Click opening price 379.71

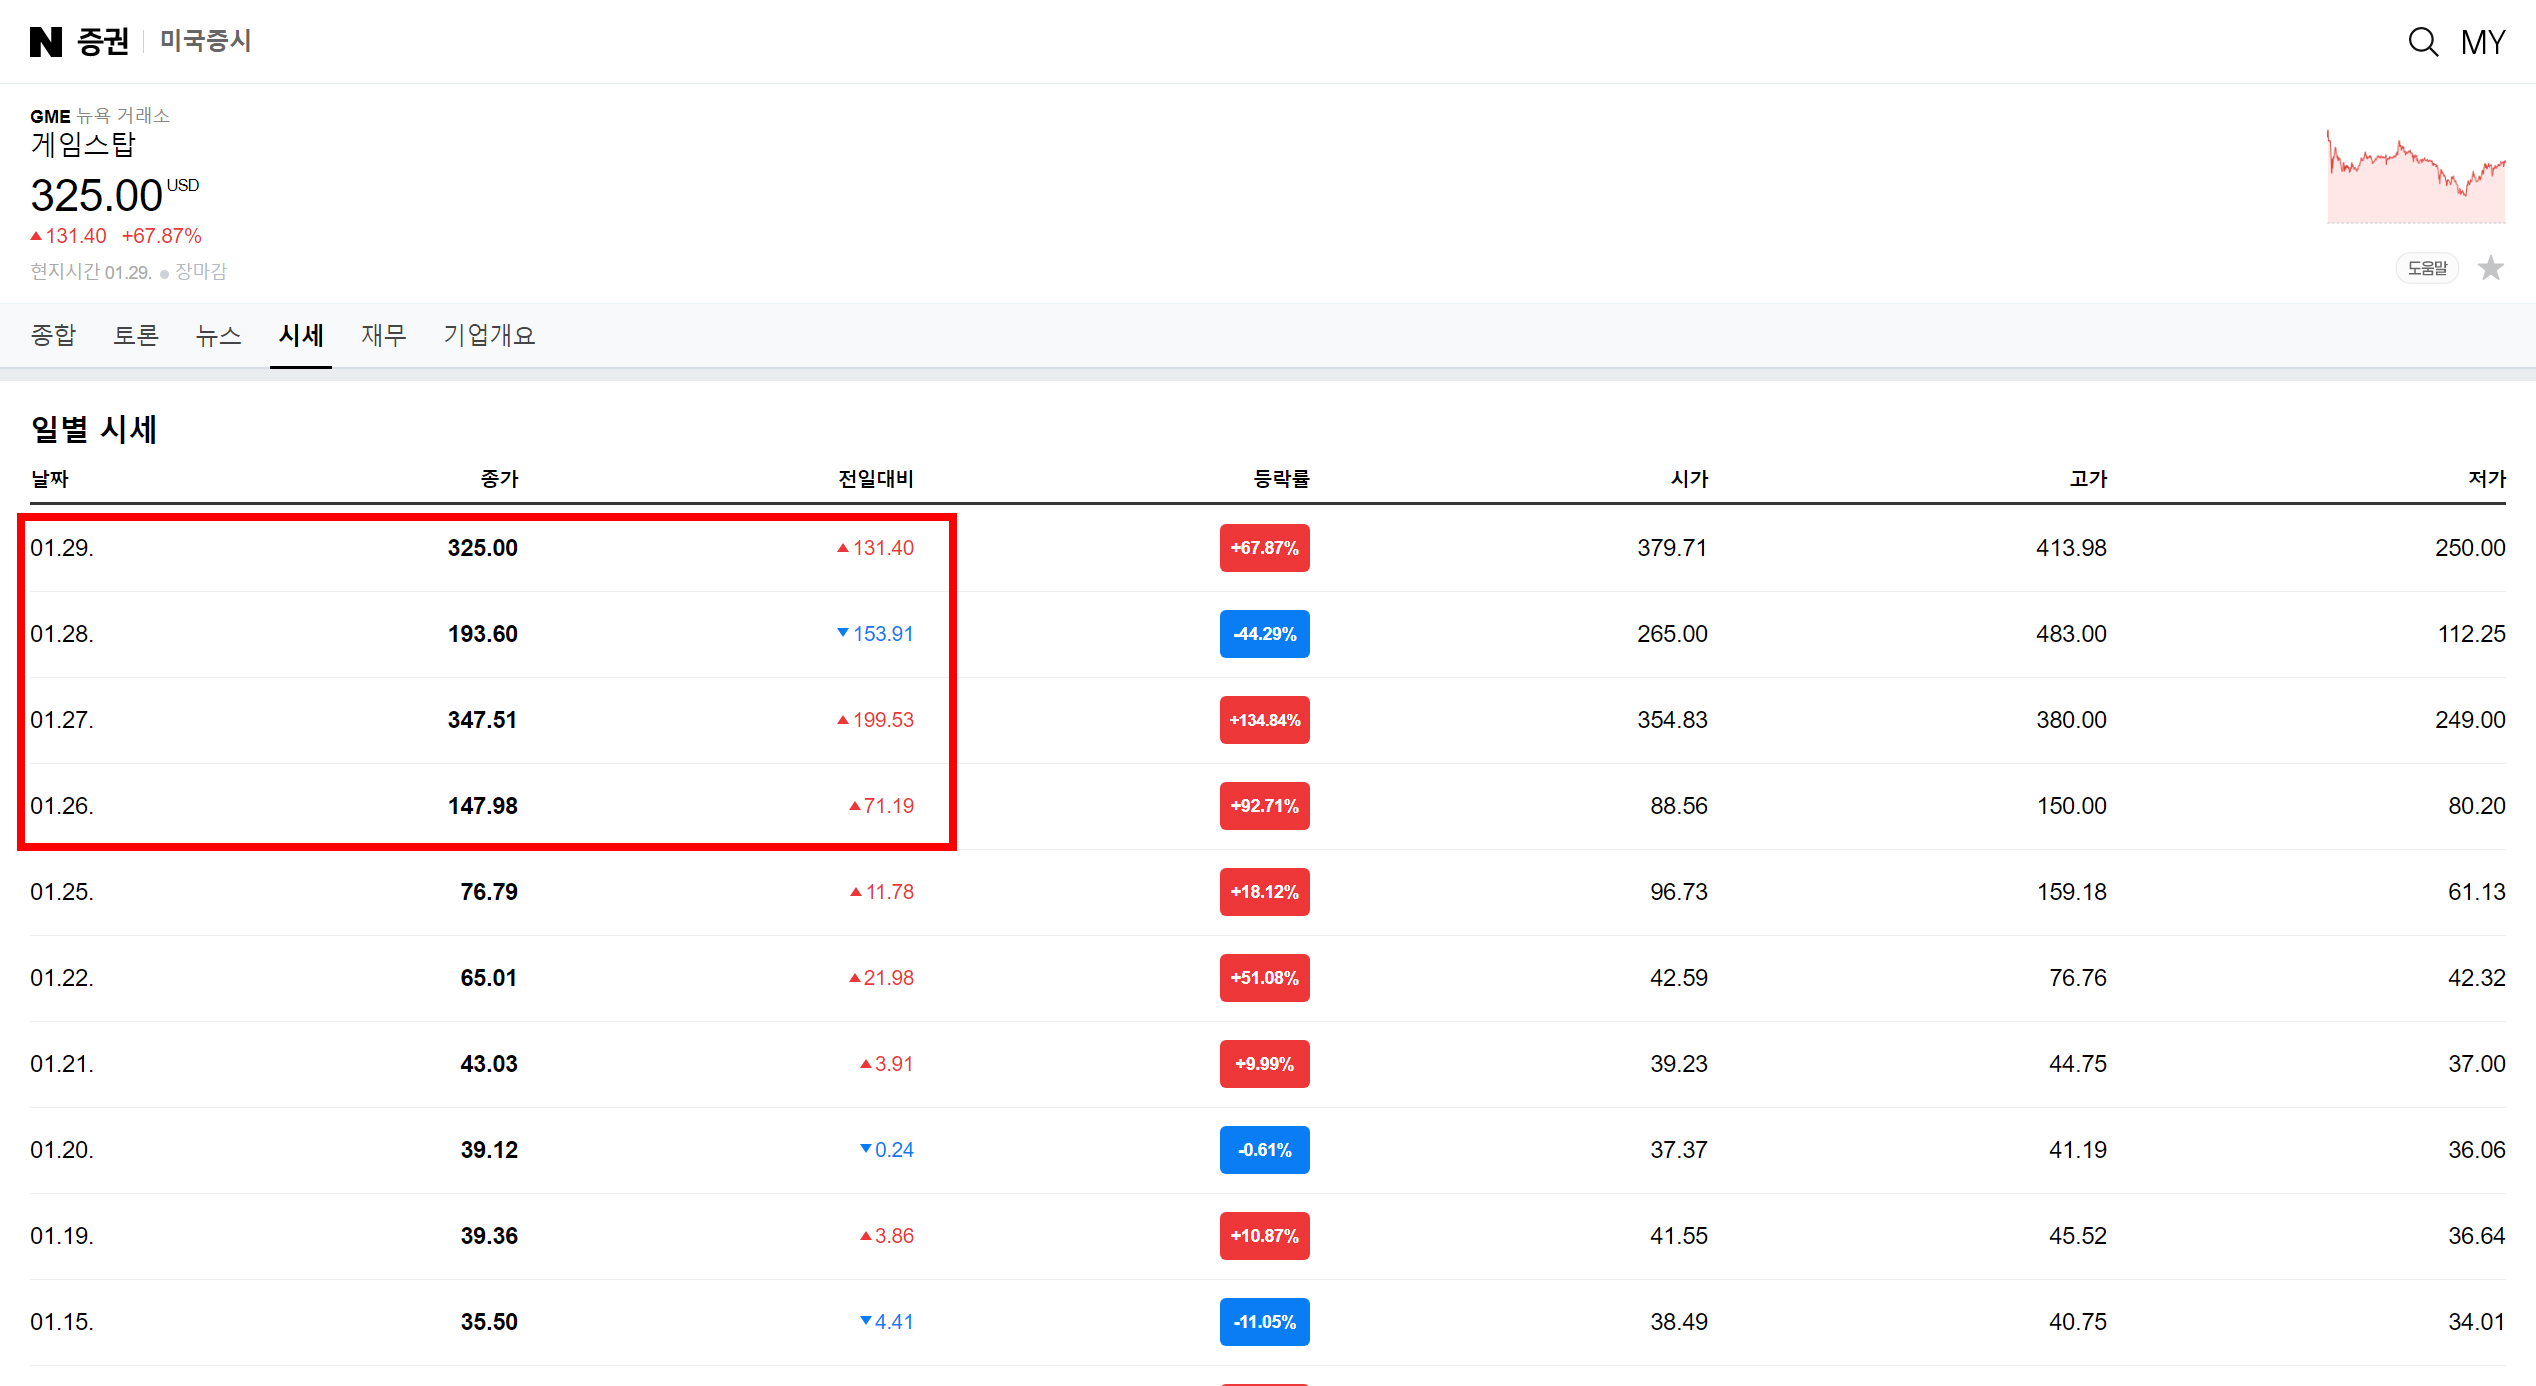[1672, 548]
